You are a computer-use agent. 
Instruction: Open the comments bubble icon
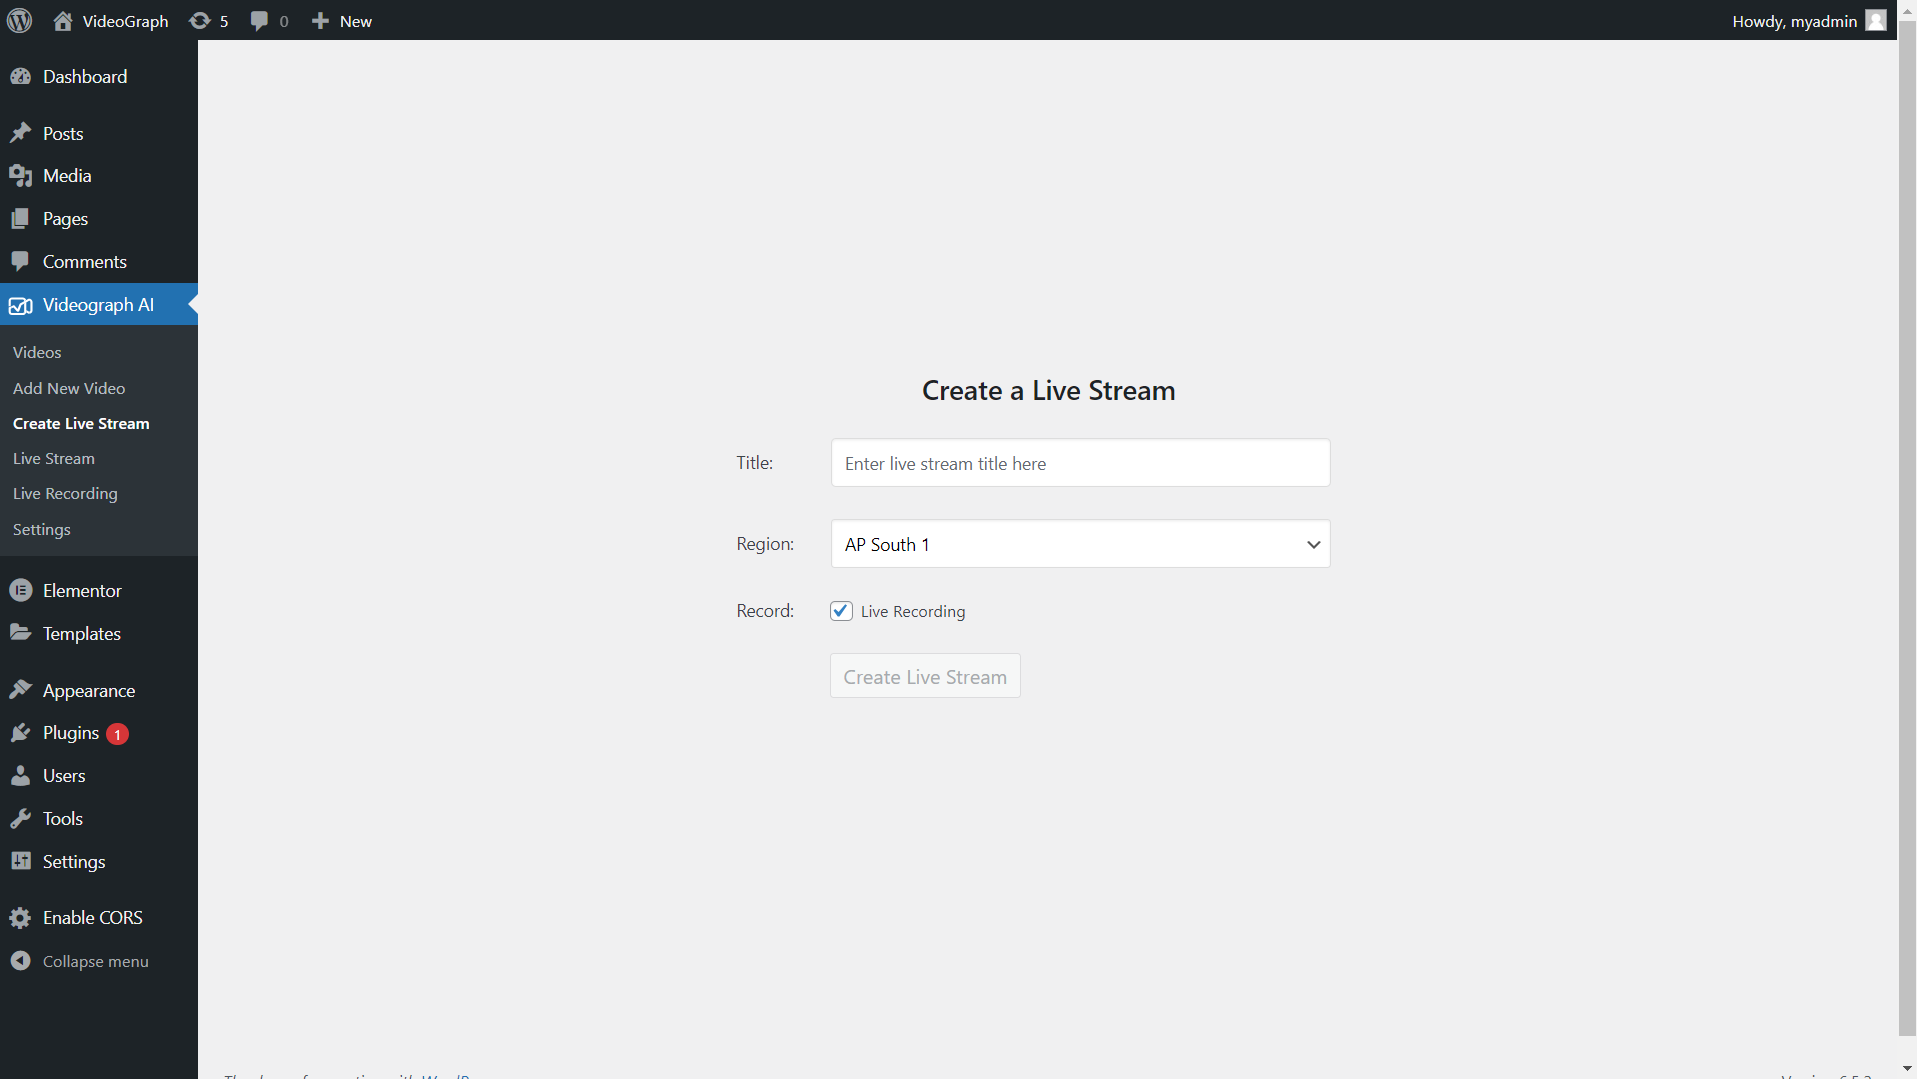pos(261,20)
